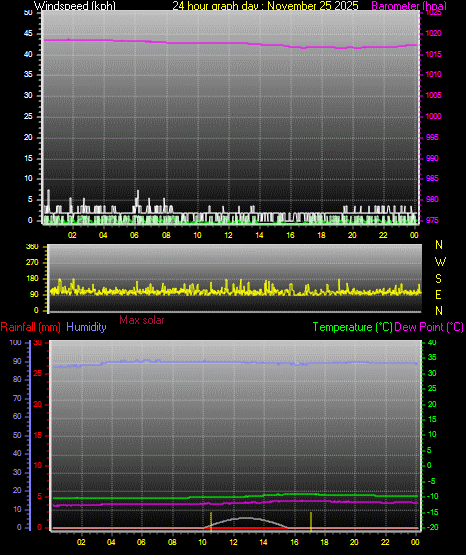Select the 'Rainfall (mm)' legend label

[30, 327]
